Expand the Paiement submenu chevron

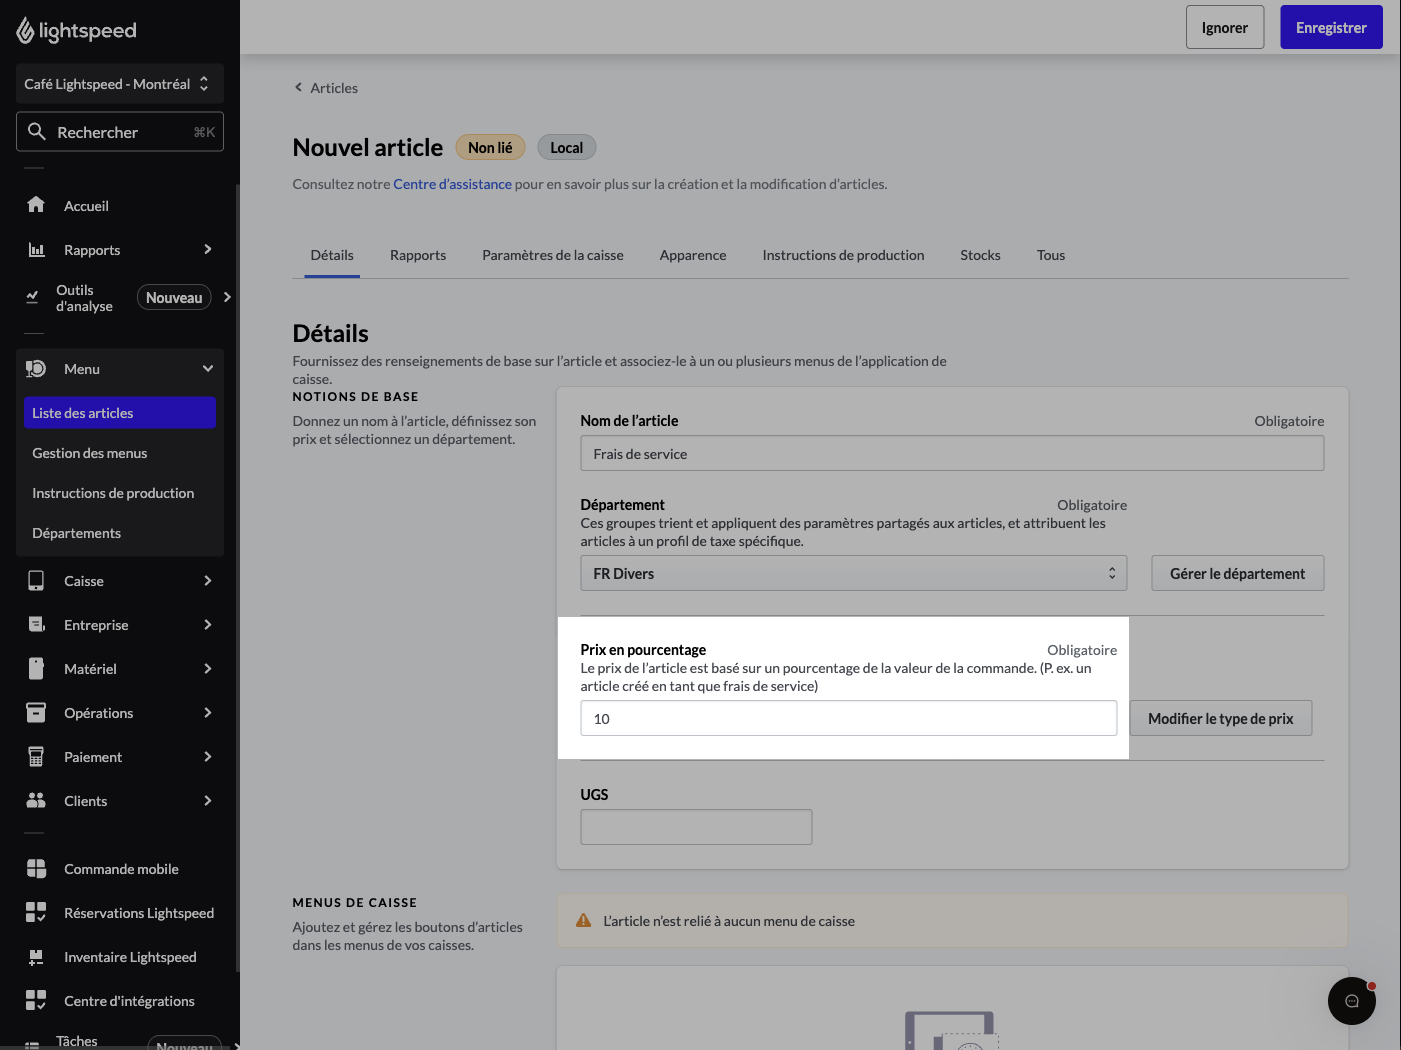pos(208,757)
